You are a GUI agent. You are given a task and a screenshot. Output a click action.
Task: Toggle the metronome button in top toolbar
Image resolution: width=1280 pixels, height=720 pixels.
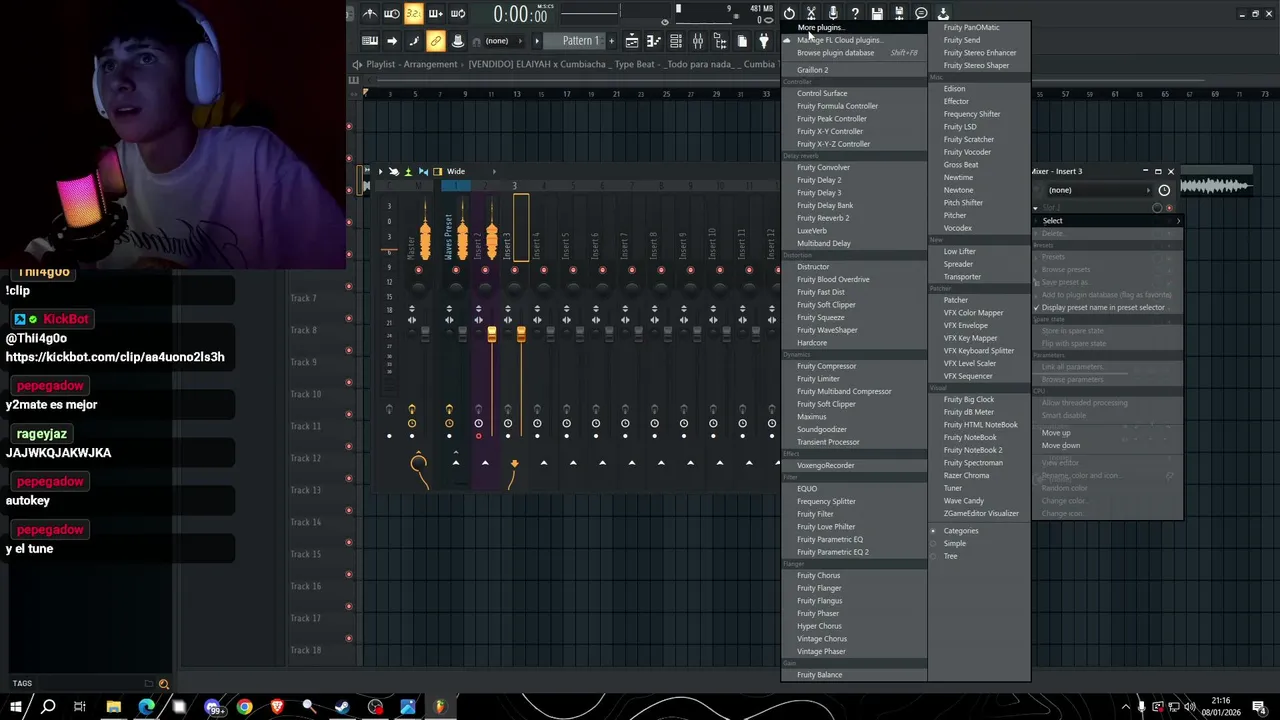[370, 13]
